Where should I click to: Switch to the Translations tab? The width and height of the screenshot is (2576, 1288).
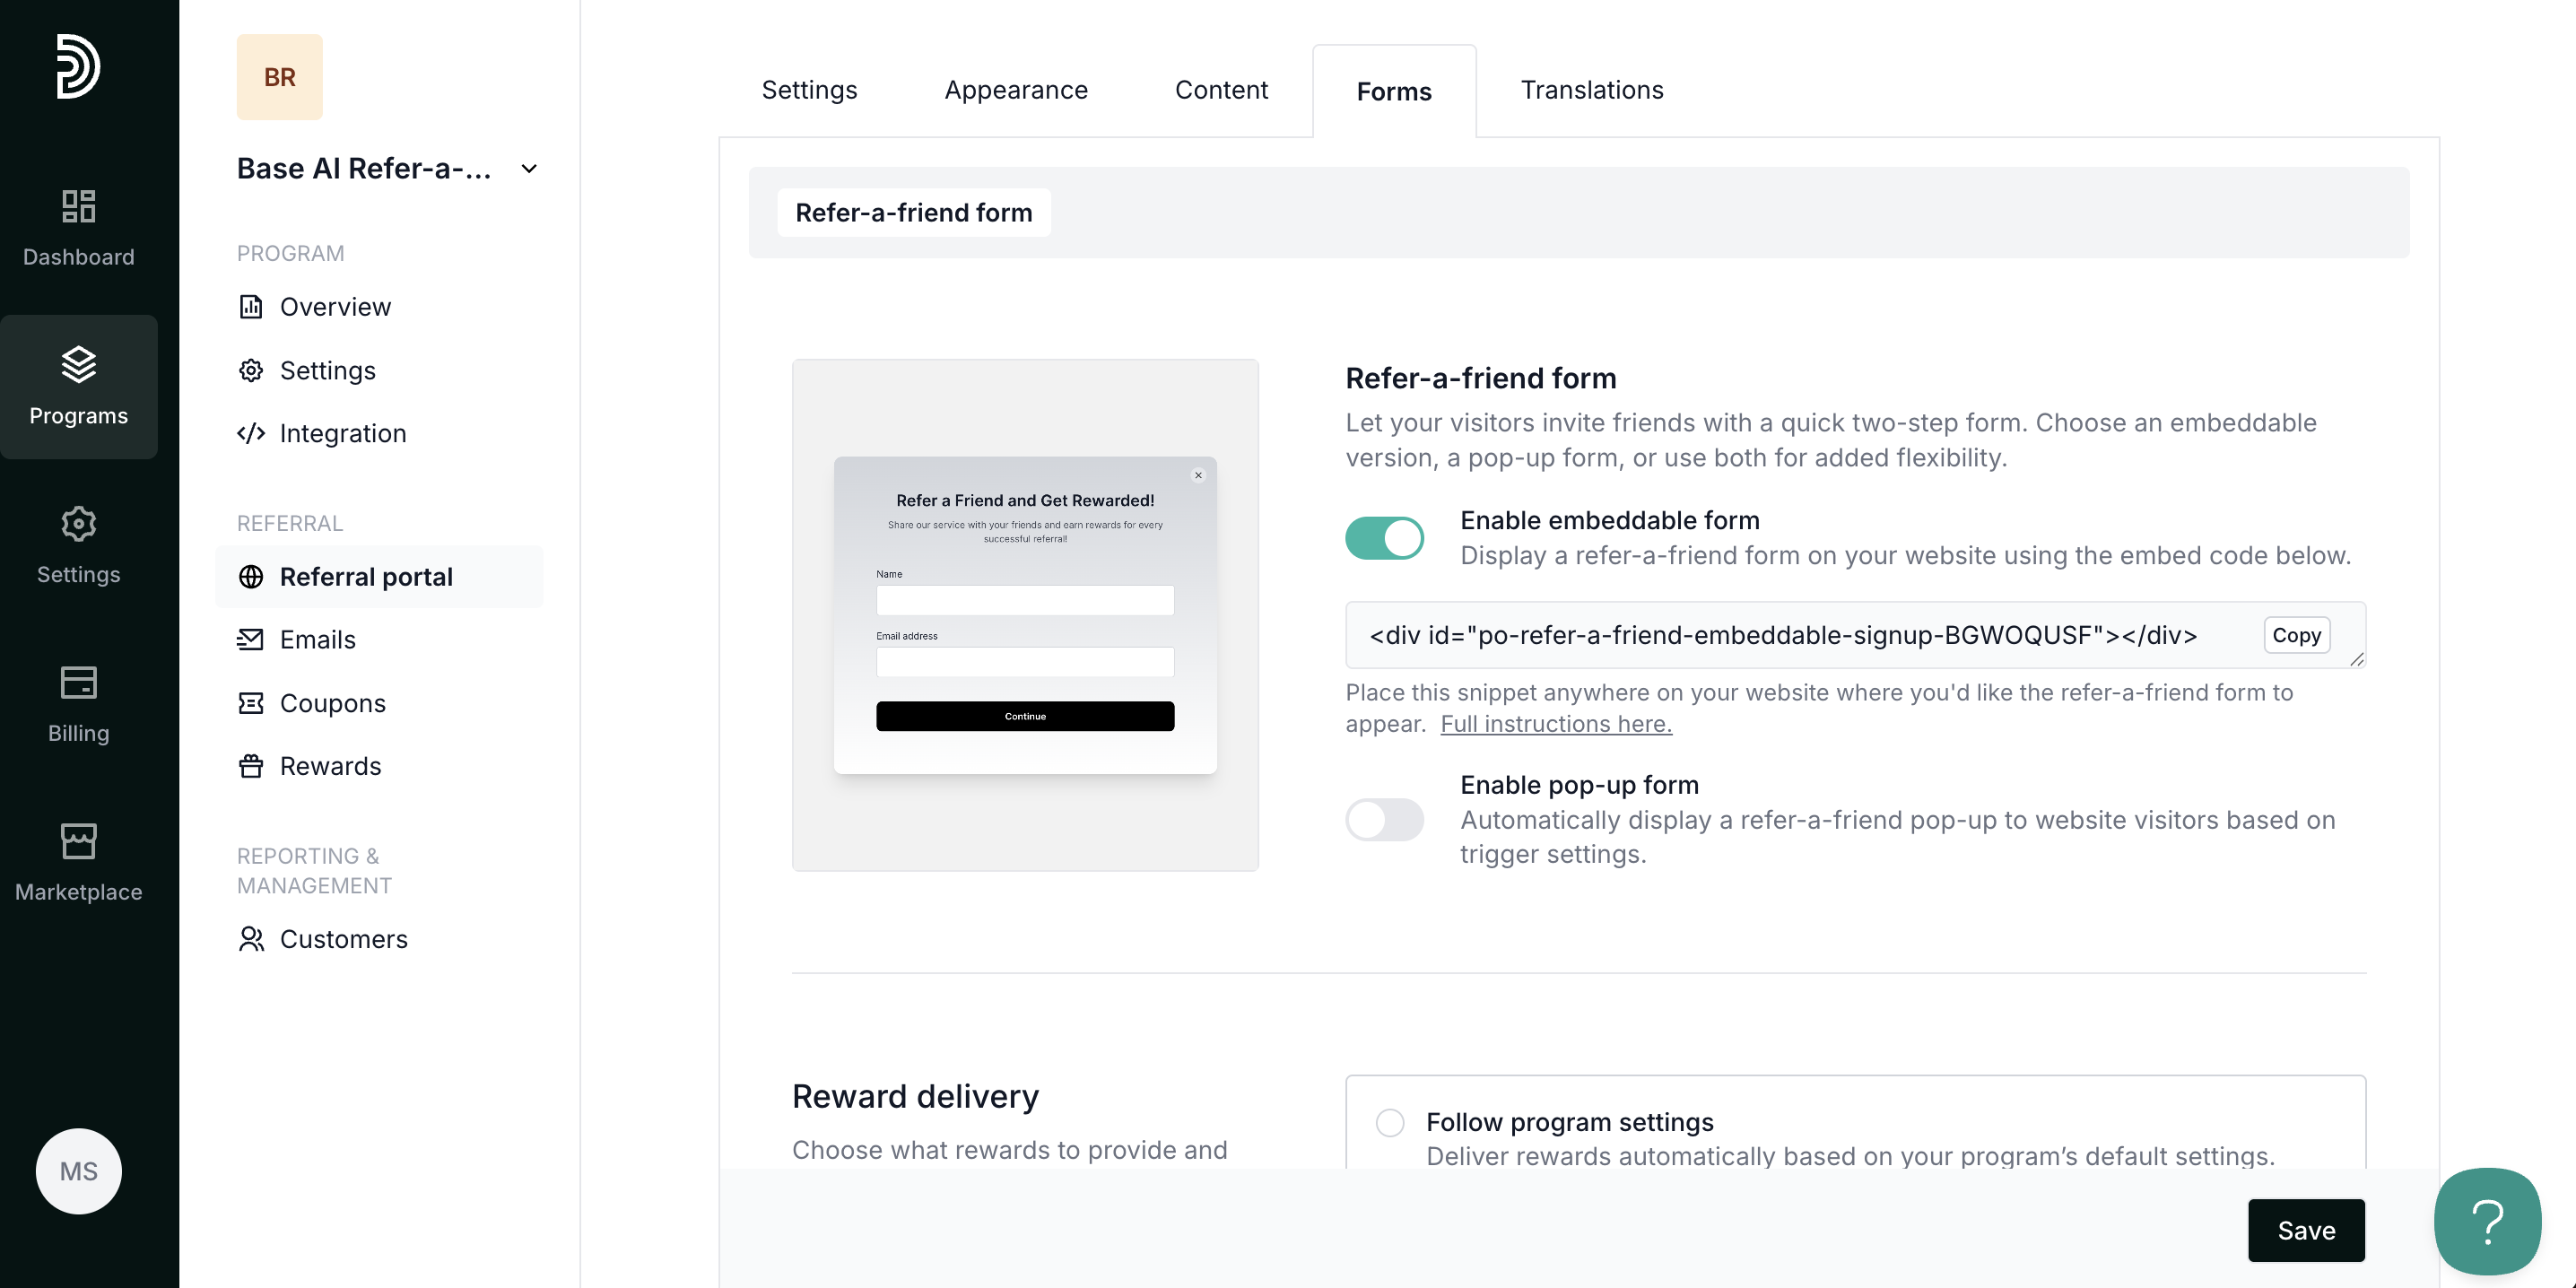(x=1591, y=90)
